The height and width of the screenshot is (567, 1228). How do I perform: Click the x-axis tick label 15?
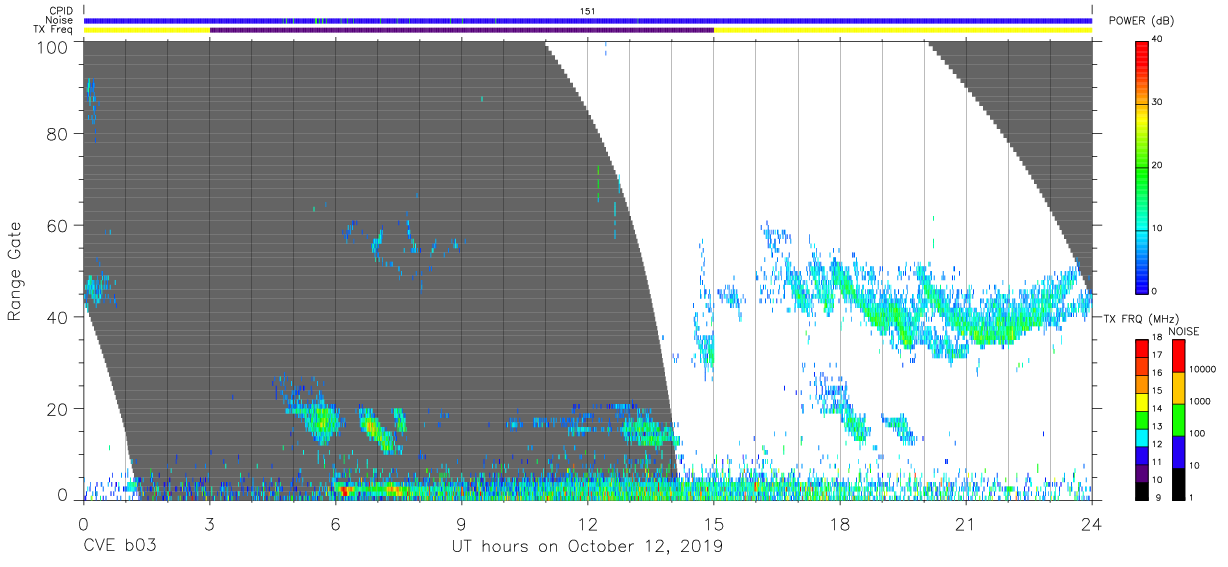(714, 523)
